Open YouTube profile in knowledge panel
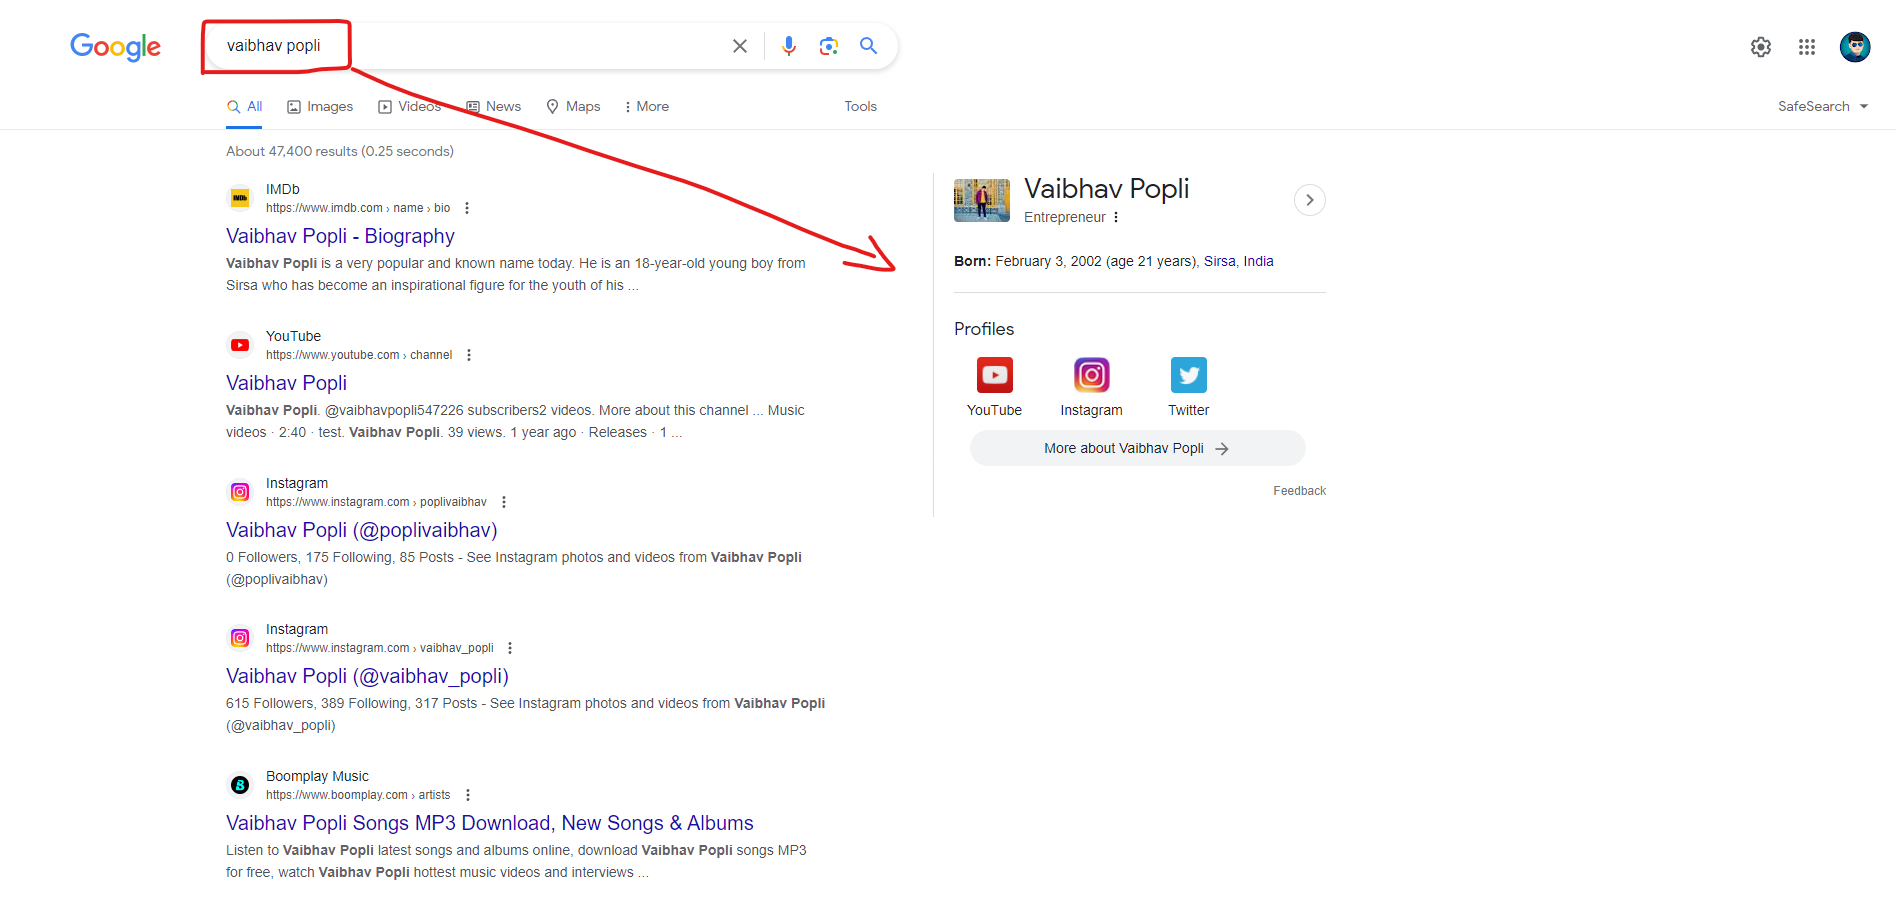This screenshot has height=918, width=1896. pyautogui.click(x=994, y=386)
